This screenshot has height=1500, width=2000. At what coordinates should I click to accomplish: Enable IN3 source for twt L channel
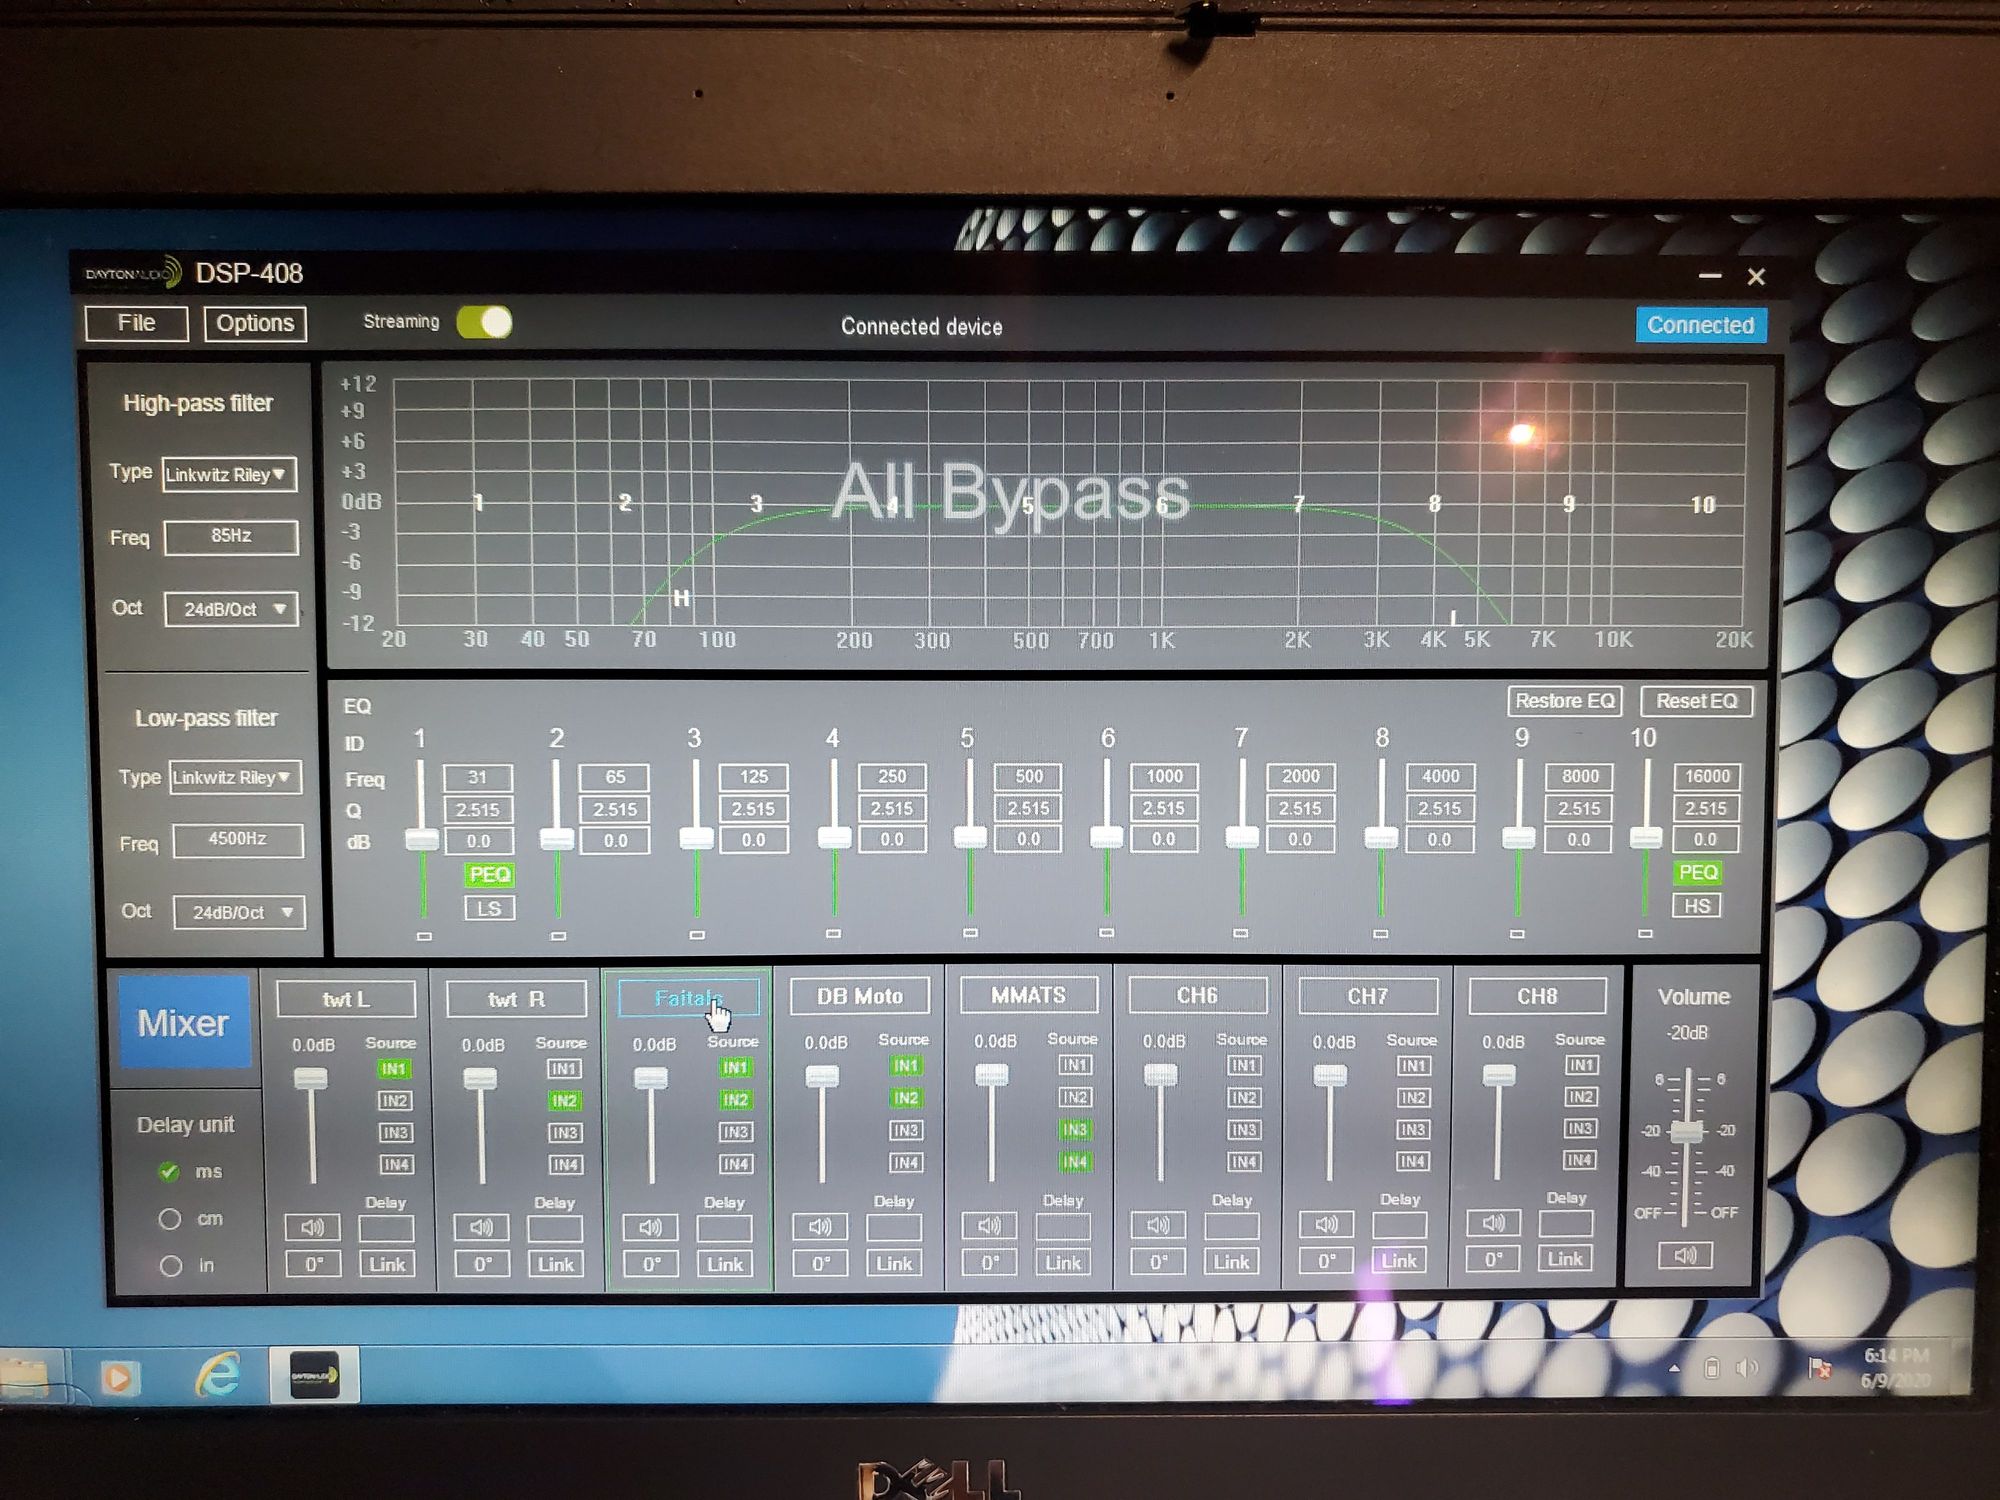[394, 1132]
